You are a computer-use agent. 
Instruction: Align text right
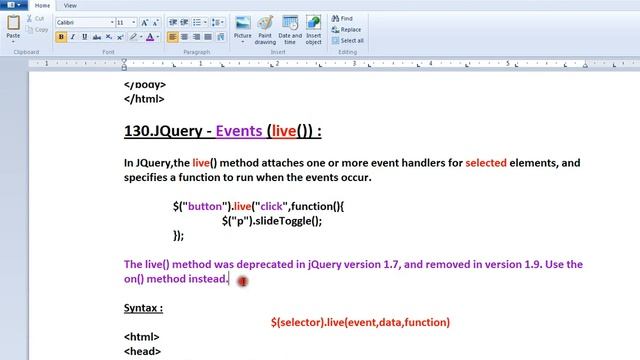(x=196, y=37)
